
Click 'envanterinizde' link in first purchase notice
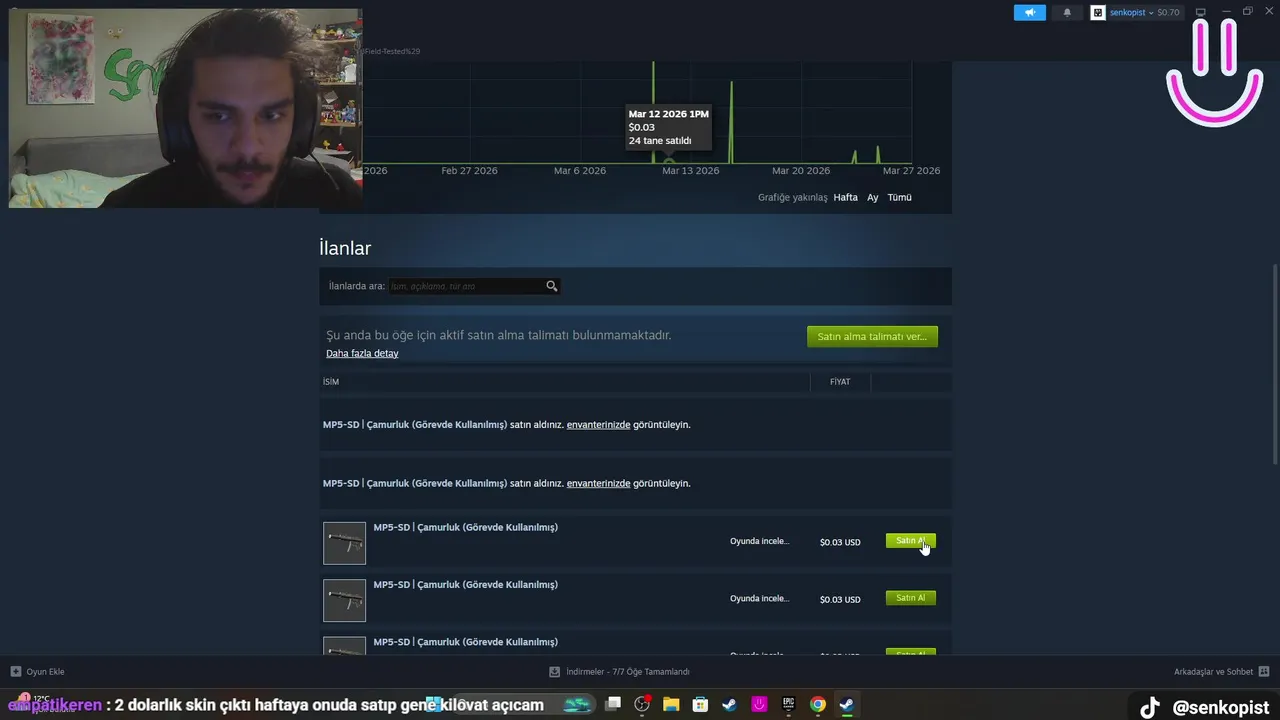pyautogui.click(x=598, y=424)
